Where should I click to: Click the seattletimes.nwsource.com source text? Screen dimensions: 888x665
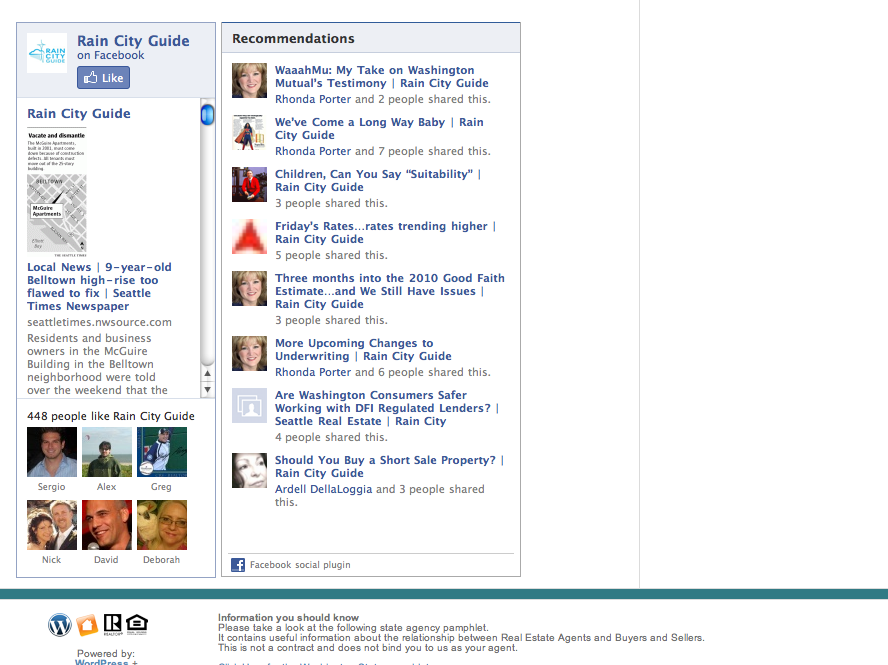click(x=100, y=322)
